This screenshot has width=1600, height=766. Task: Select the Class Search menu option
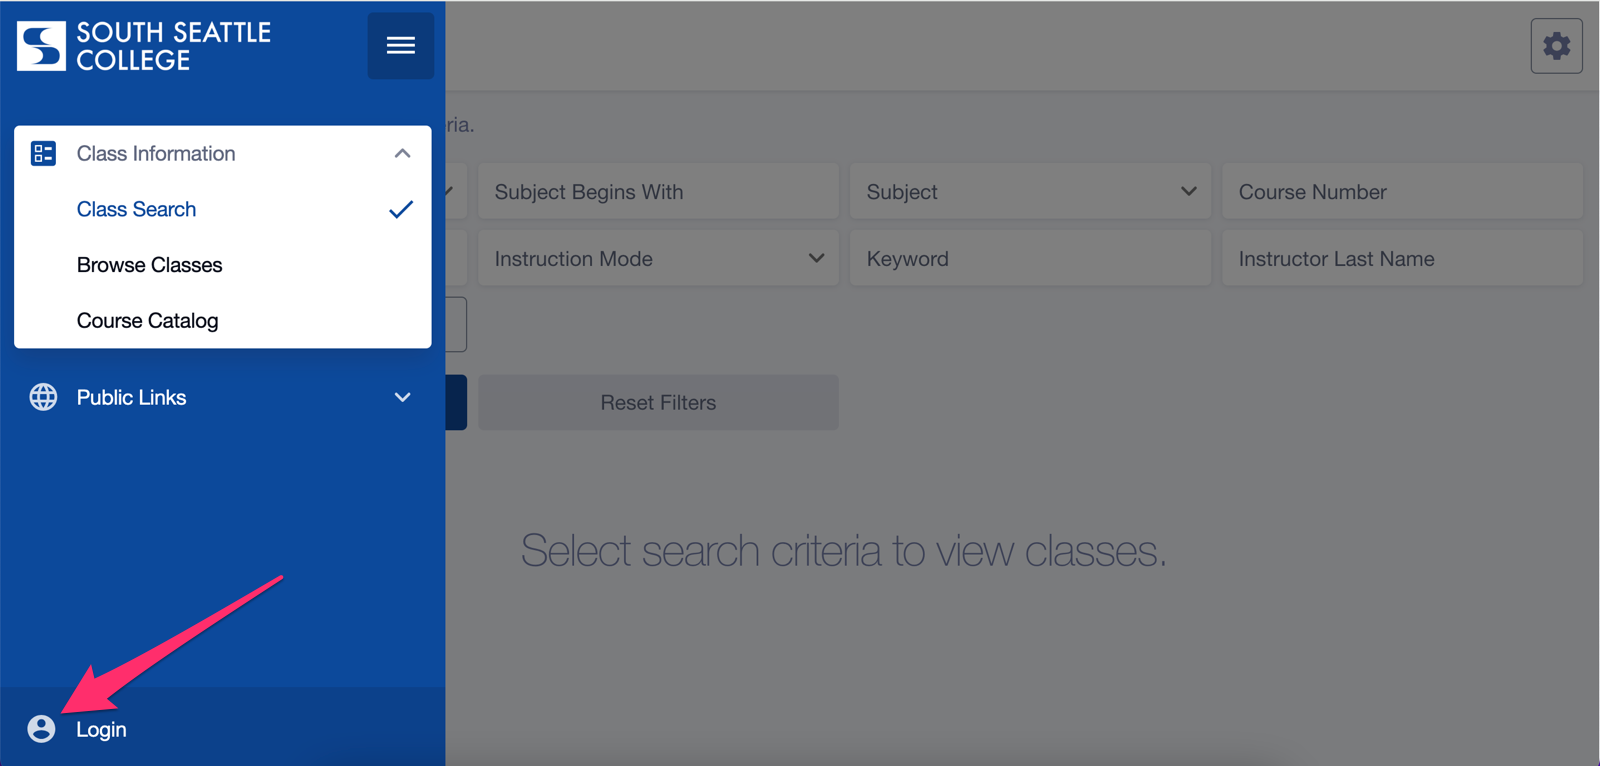(x=136, y=209)
